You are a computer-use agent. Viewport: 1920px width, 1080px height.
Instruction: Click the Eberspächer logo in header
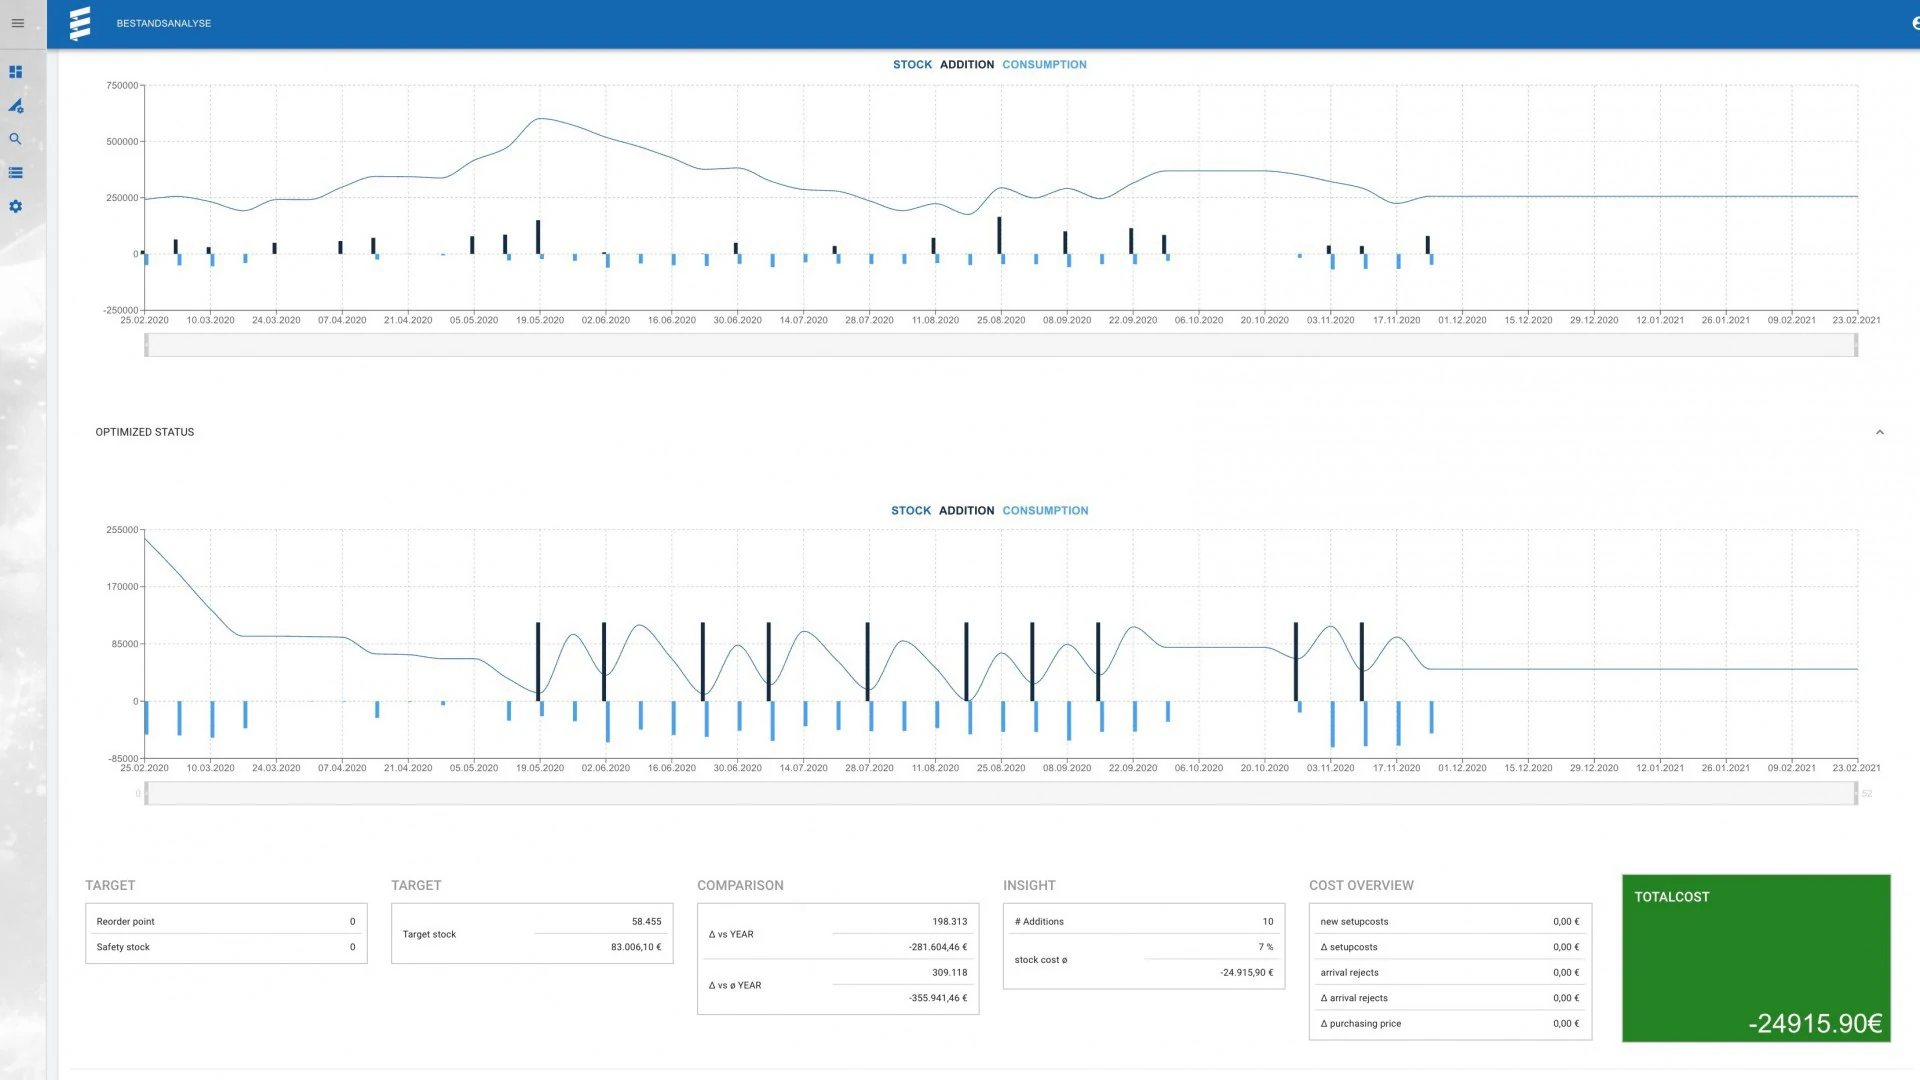pos(80,23)
